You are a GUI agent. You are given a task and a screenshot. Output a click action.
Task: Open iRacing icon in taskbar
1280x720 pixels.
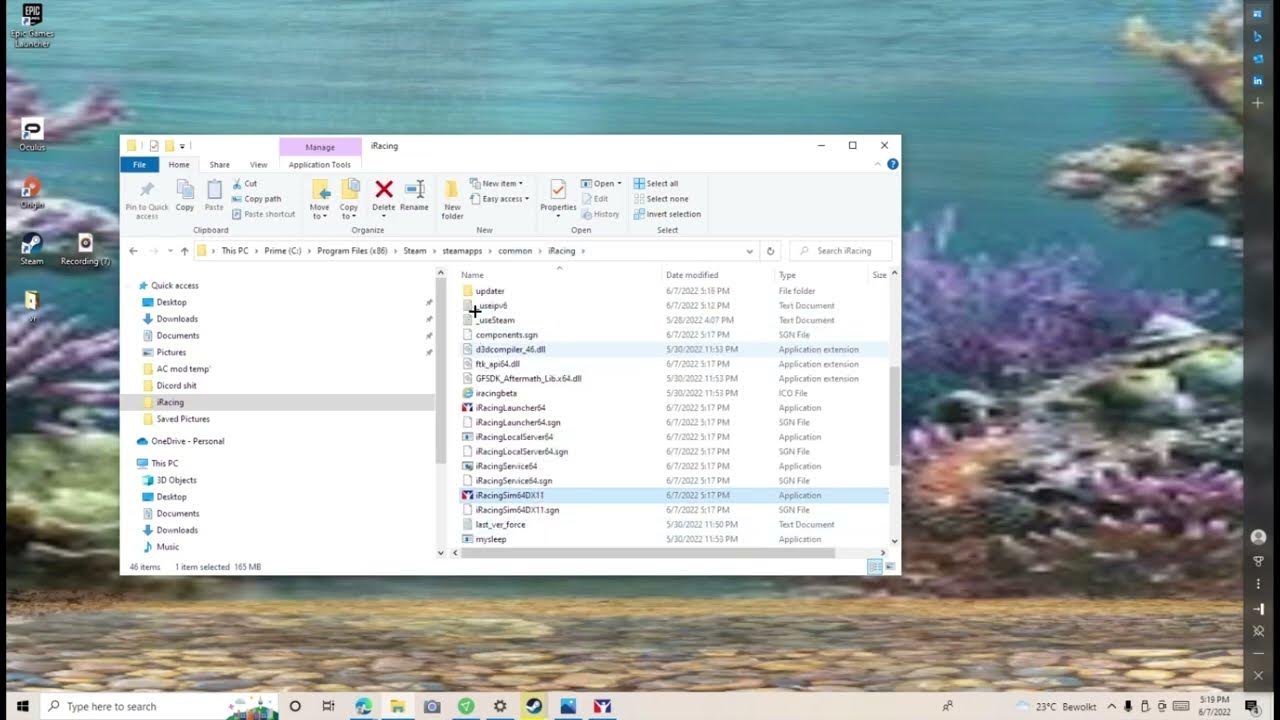(602, 706)
